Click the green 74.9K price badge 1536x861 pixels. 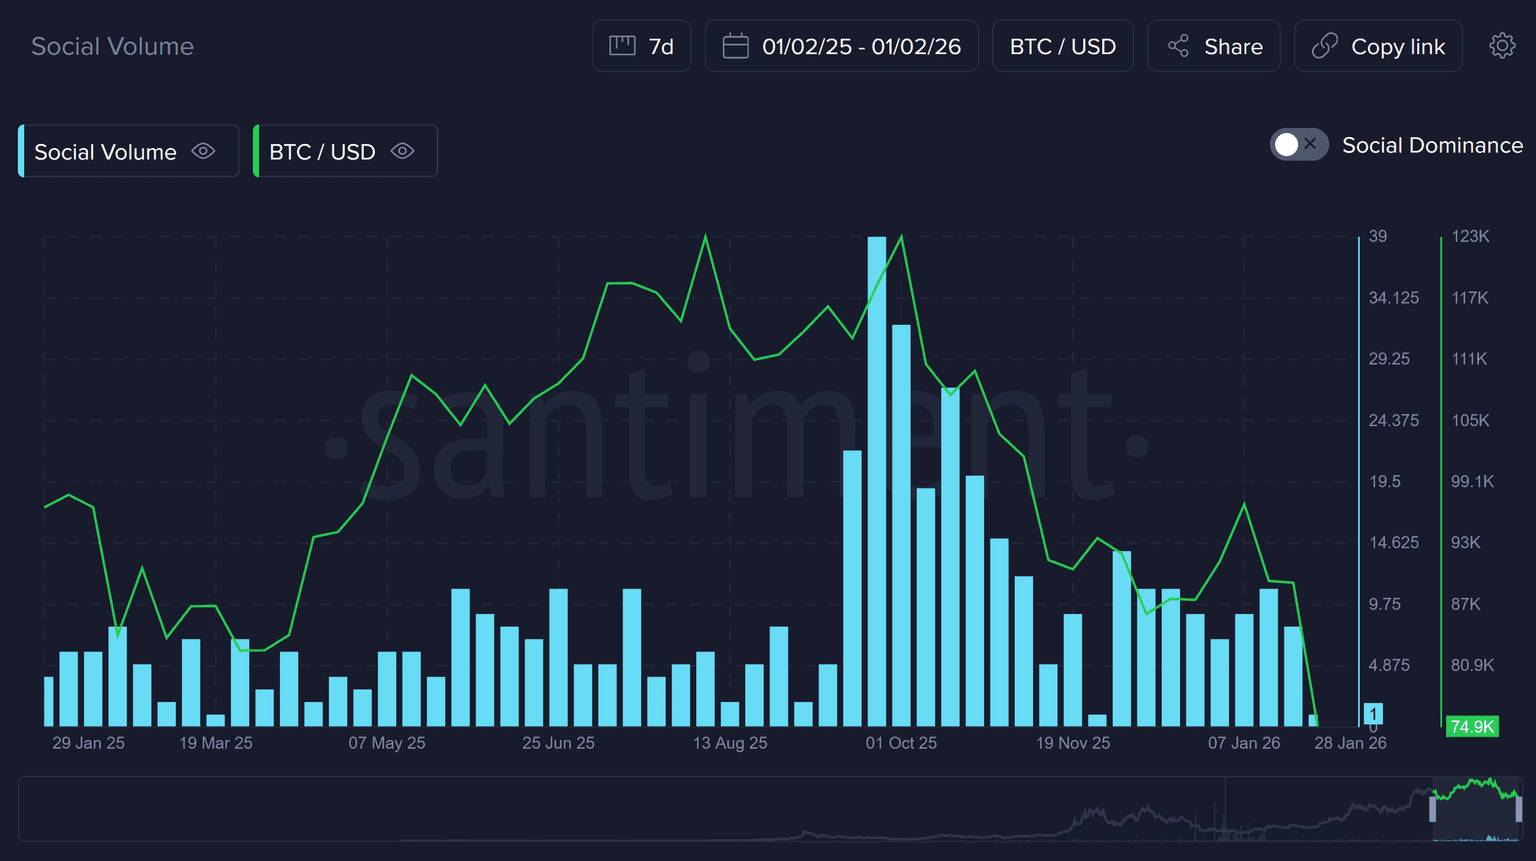click(1472, 727)
